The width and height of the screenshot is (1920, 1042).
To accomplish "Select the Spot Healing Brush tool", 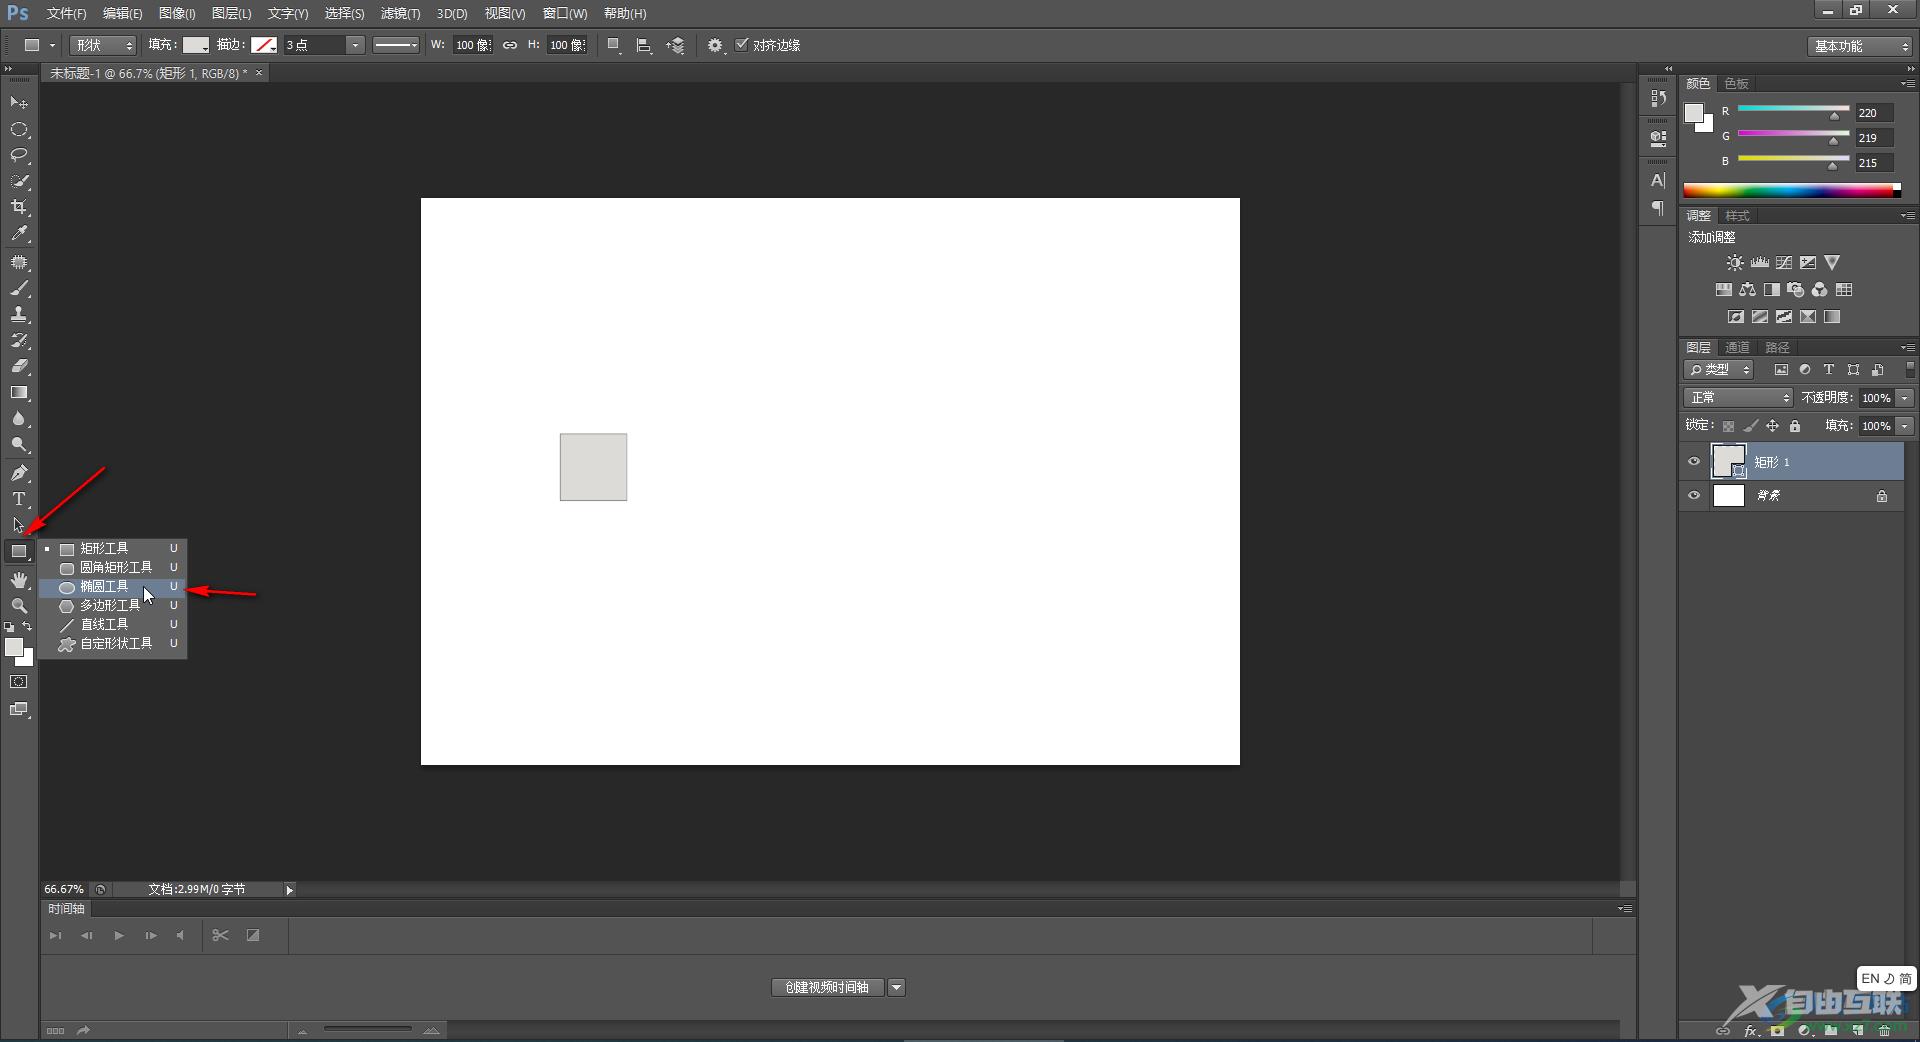I will (x=19, y=262).
